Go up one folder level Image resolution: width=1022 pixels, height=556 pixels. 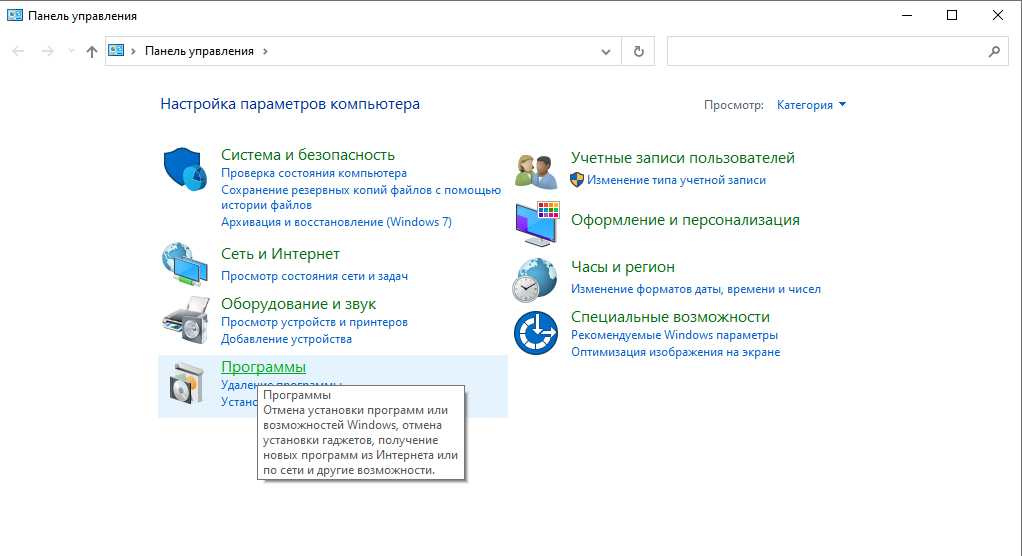(91, 51)
